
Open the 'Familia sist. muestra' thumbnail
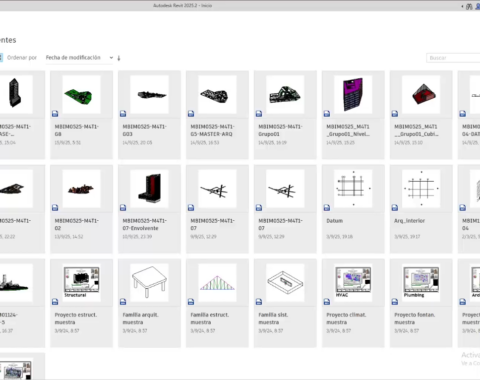(285, 283)
